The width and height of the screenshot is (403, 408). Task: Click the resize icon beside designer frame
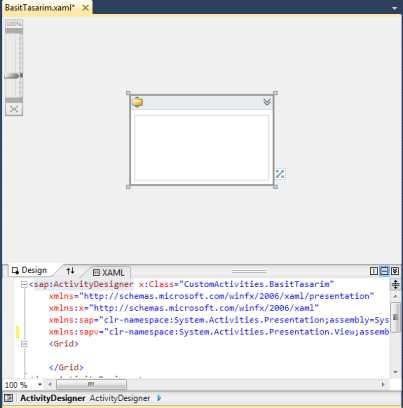coord(280,174)
